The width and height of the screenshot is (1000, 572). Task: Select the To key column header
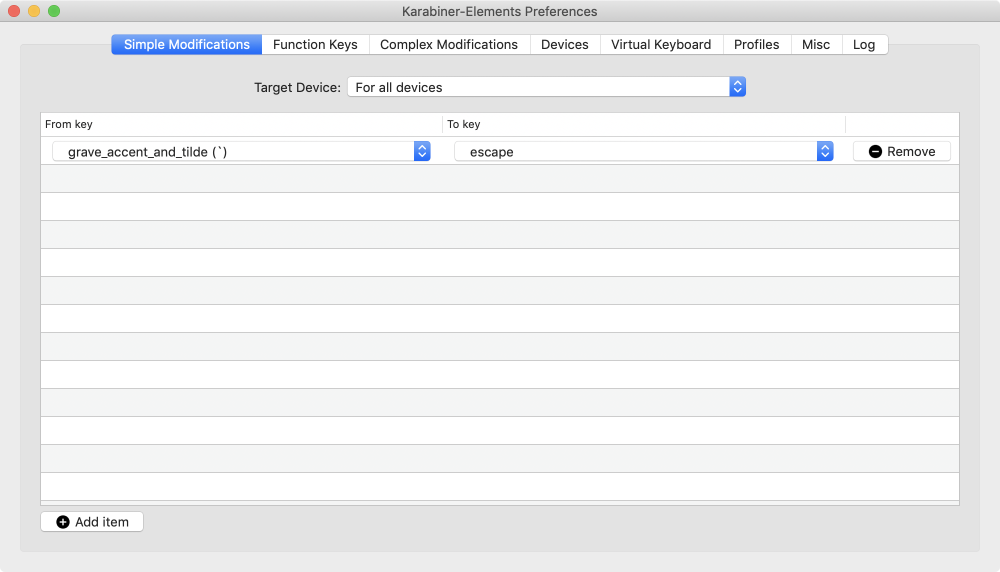coord(644,124)
